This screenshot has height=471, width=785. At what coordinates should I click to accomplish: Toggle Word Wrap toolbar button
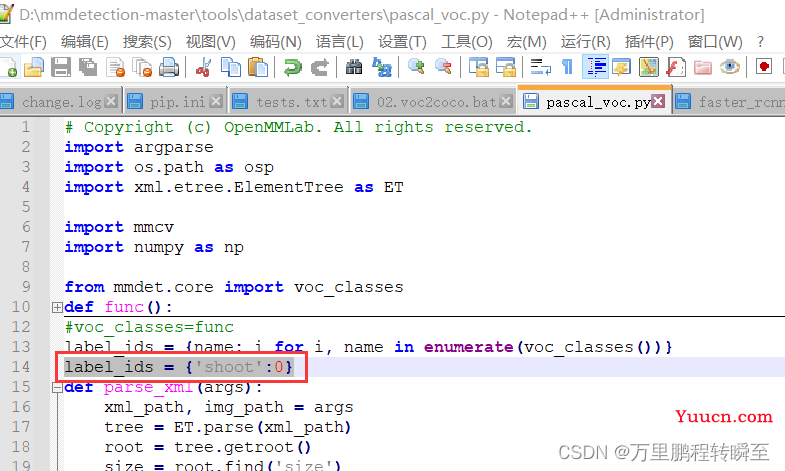point(540,67)
